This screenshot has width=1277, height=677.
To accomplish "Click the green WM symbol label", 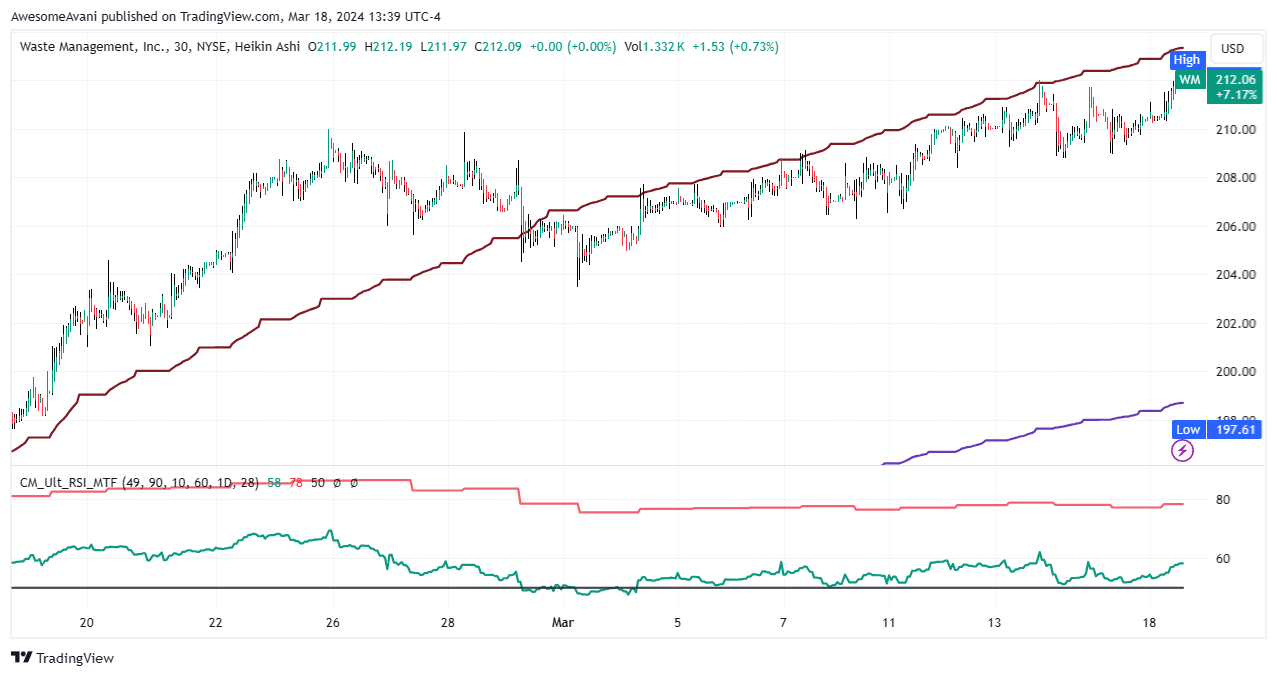I will tap(1188, 80).
